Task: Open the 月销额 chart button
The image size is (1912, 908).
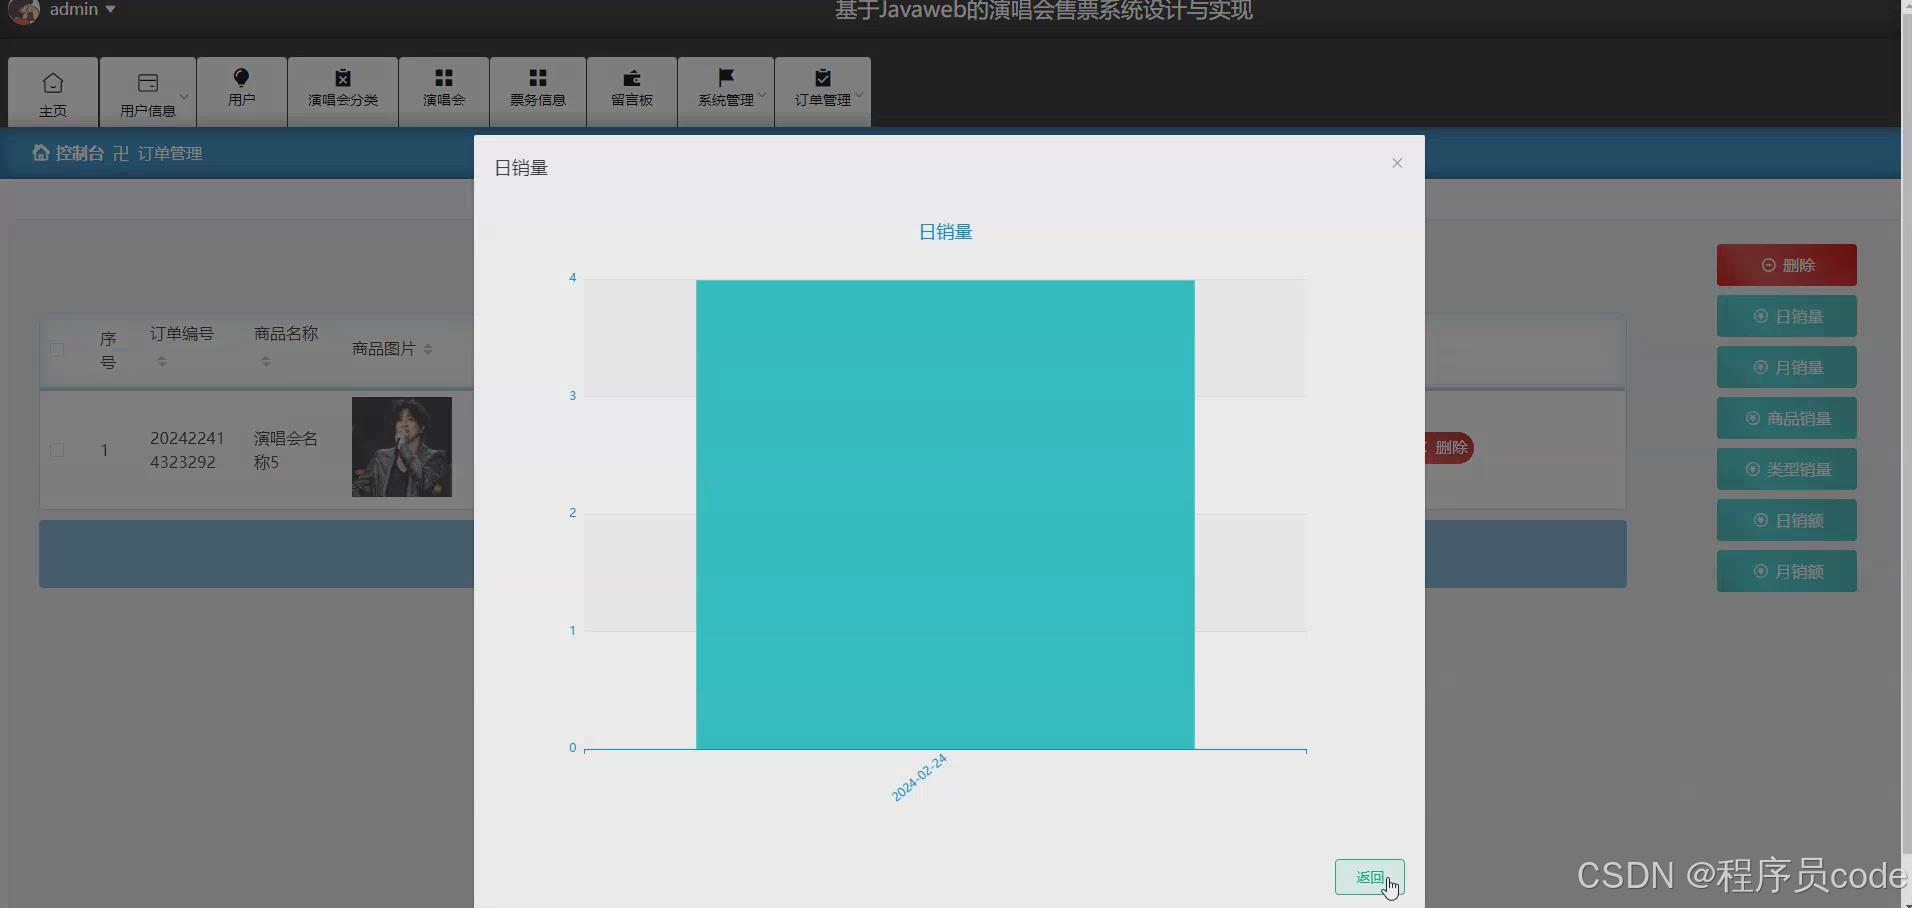Action: (x=1787, y=571)
